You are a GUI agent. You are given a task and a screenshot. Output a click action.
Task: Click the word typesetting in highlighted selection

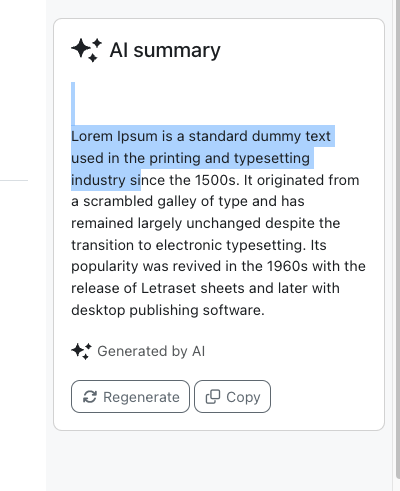pyautogui.click(x=272, y=158)
